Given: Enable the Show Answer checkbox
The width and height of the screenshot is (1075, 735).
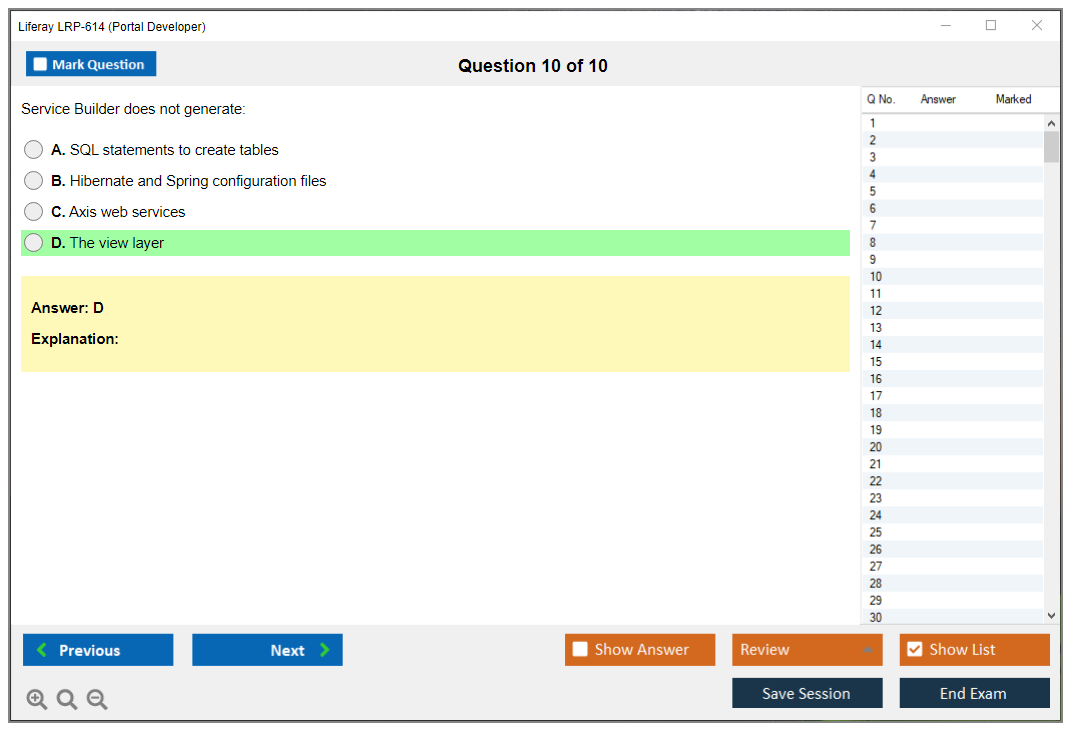Looking at the screenshot, I should point(580,650).
